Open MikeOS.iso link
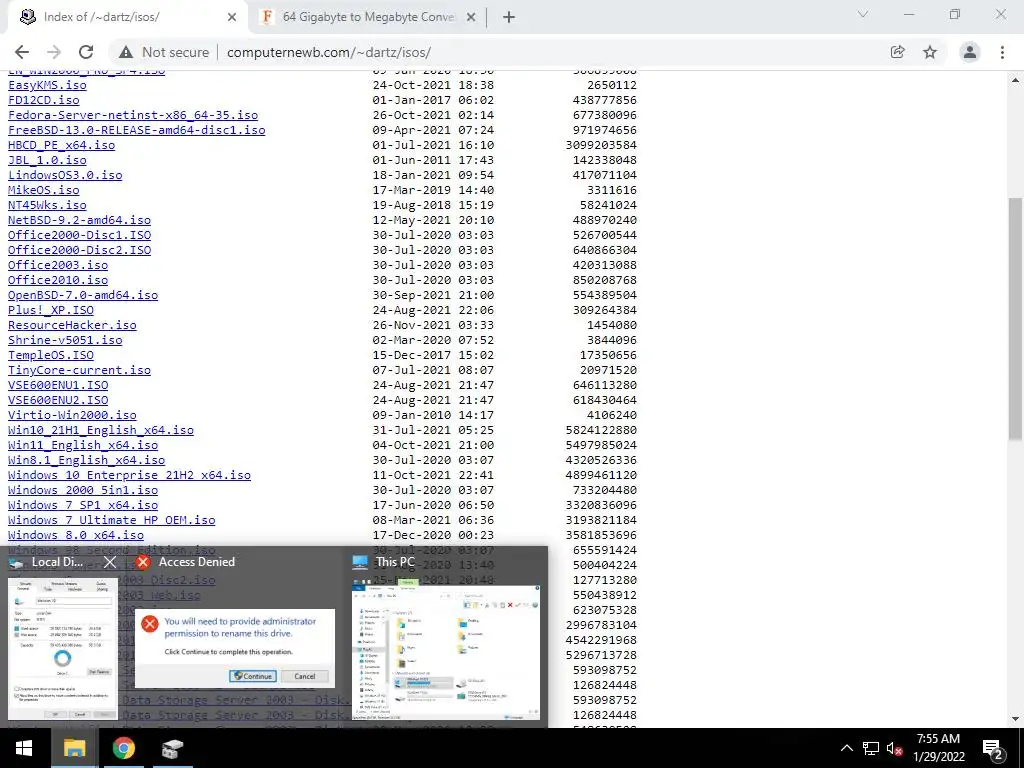The height and width of the screenshot is (768, 1024). tap(44, 190)
